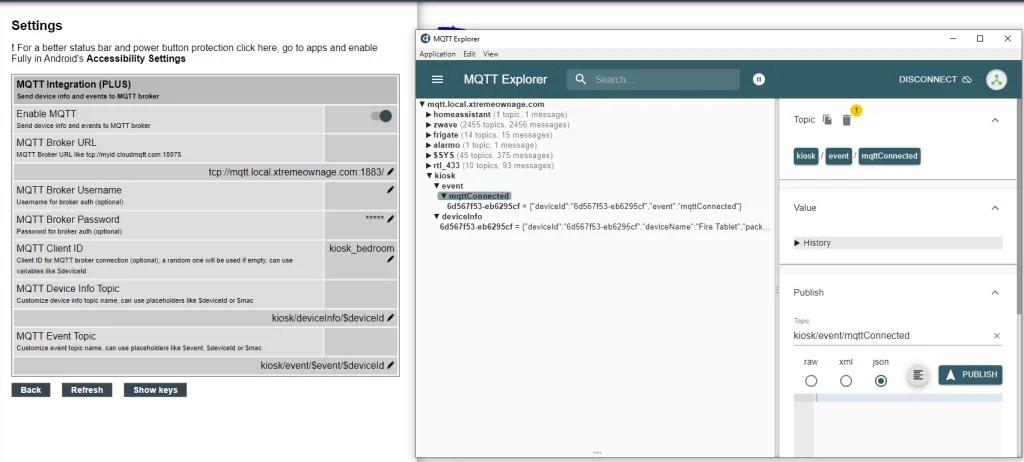1024x462 pixels.
Task: Collapse the event tree node under kiosk
Action: point(437,186)
